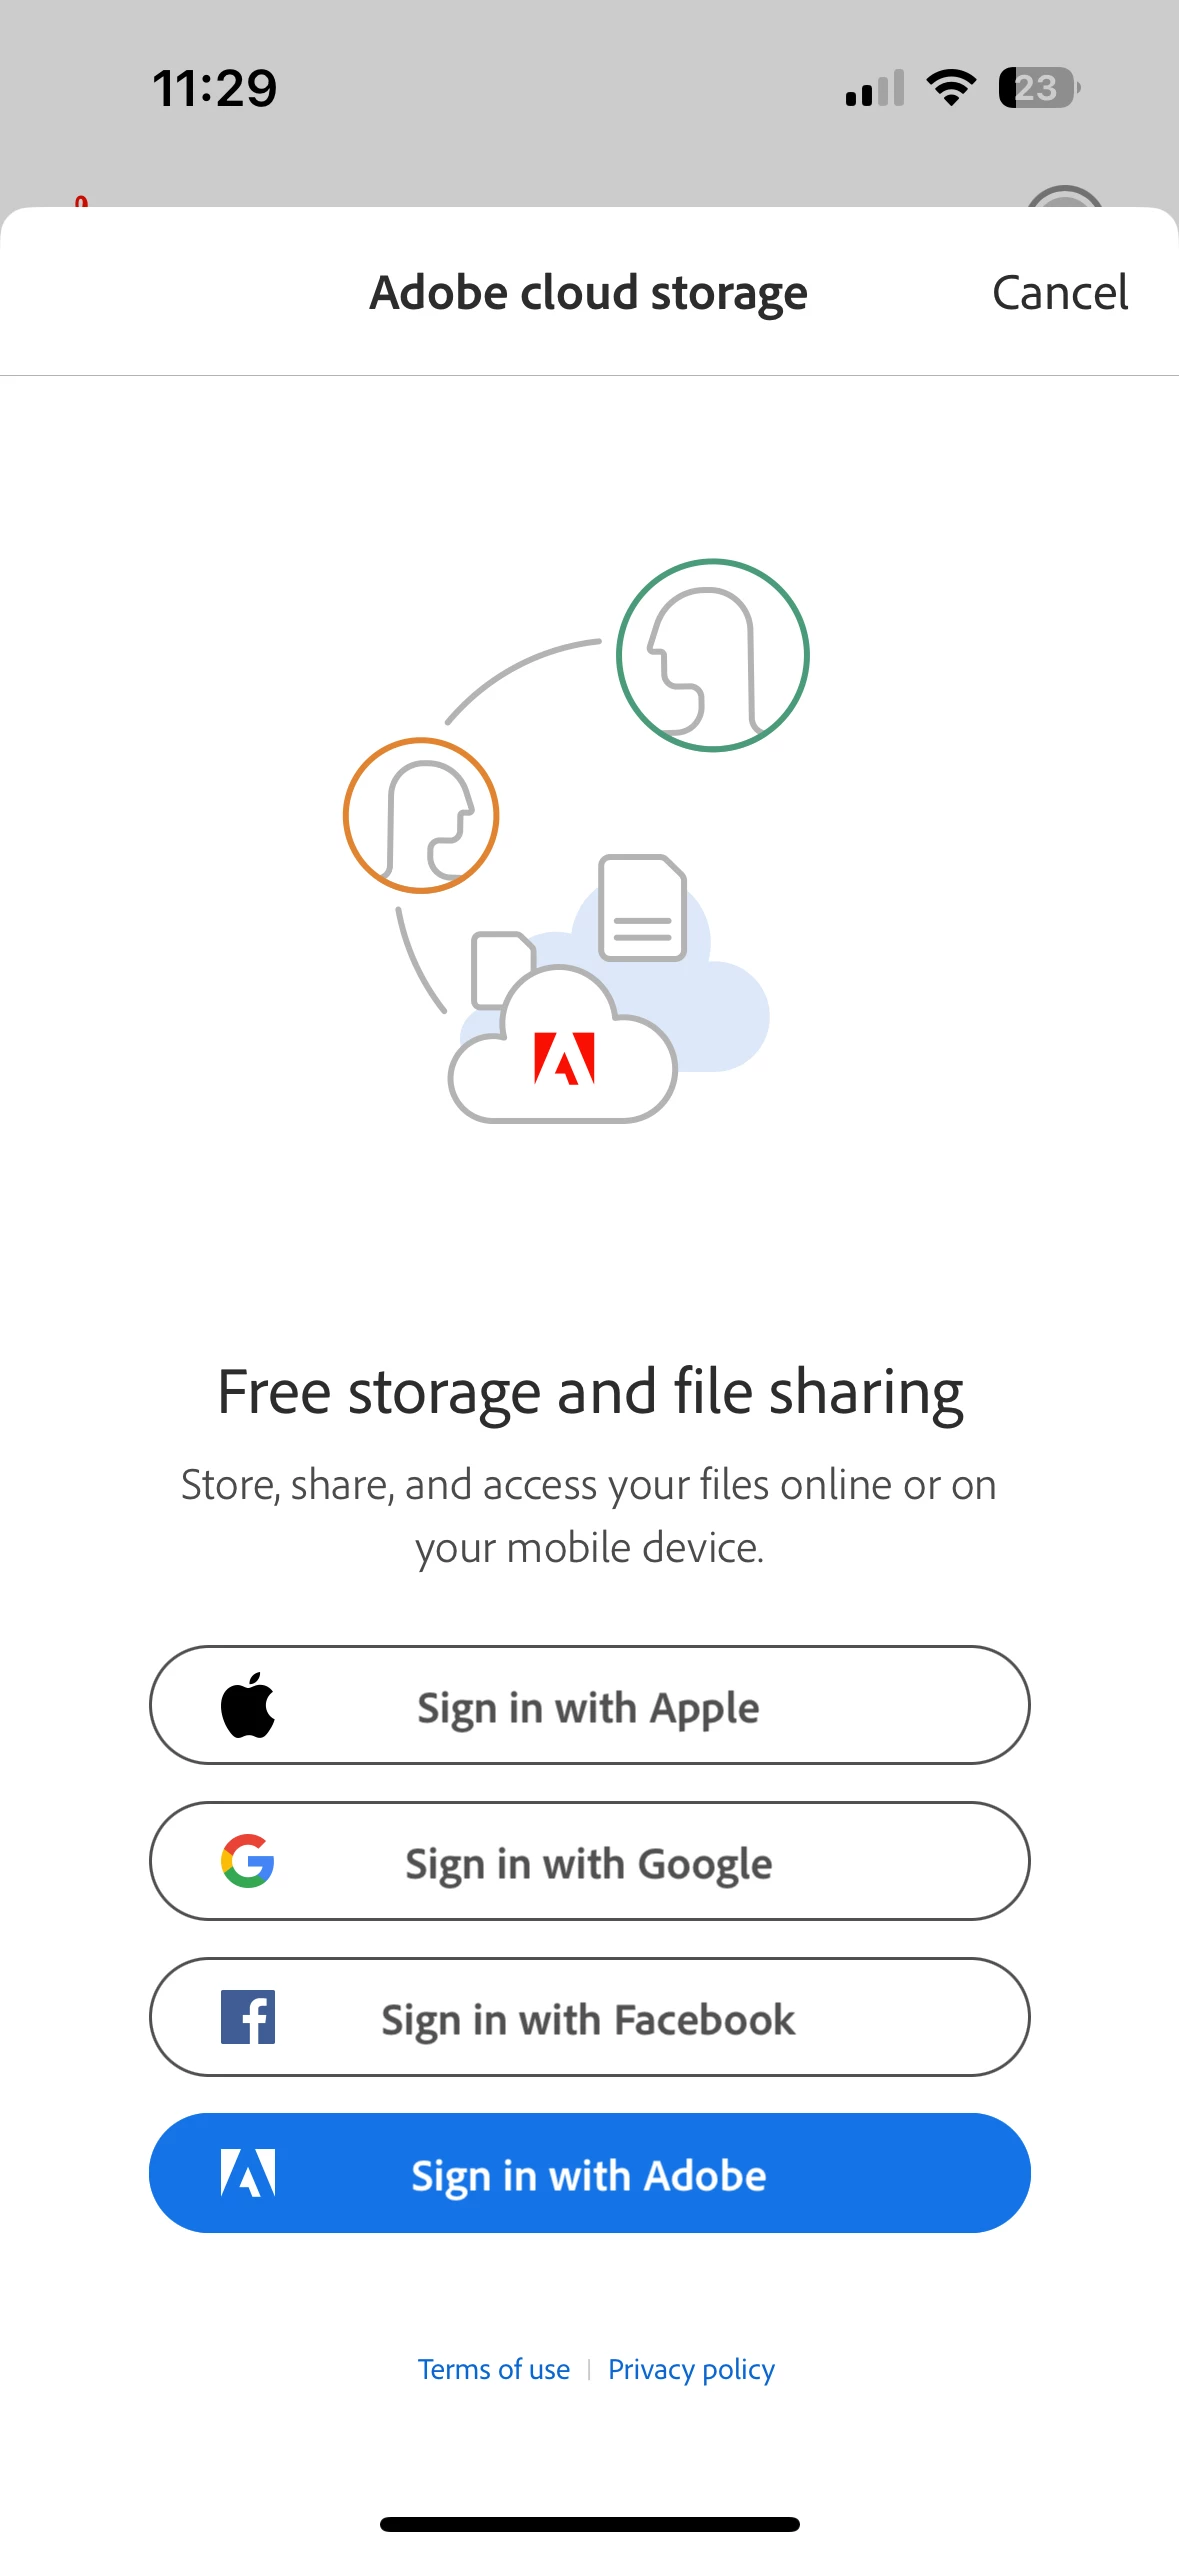
Task: Tap the 11:29 clock in status bar
Action: pyautogui.click(x=215, y=88)
